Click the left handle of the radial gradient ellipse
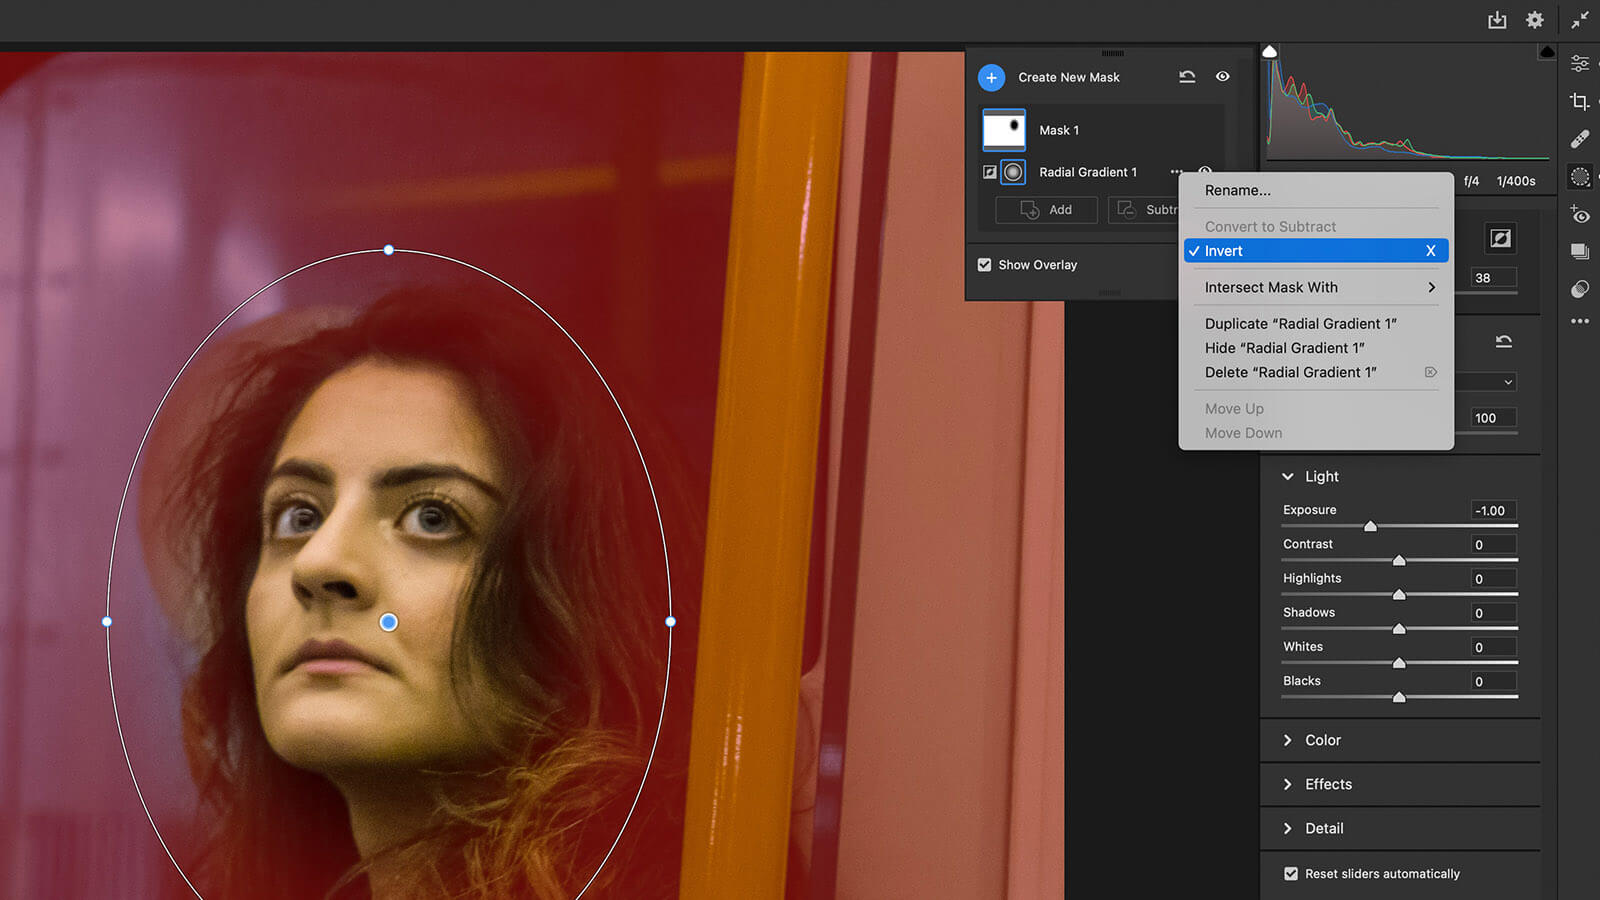 (107, 622)
